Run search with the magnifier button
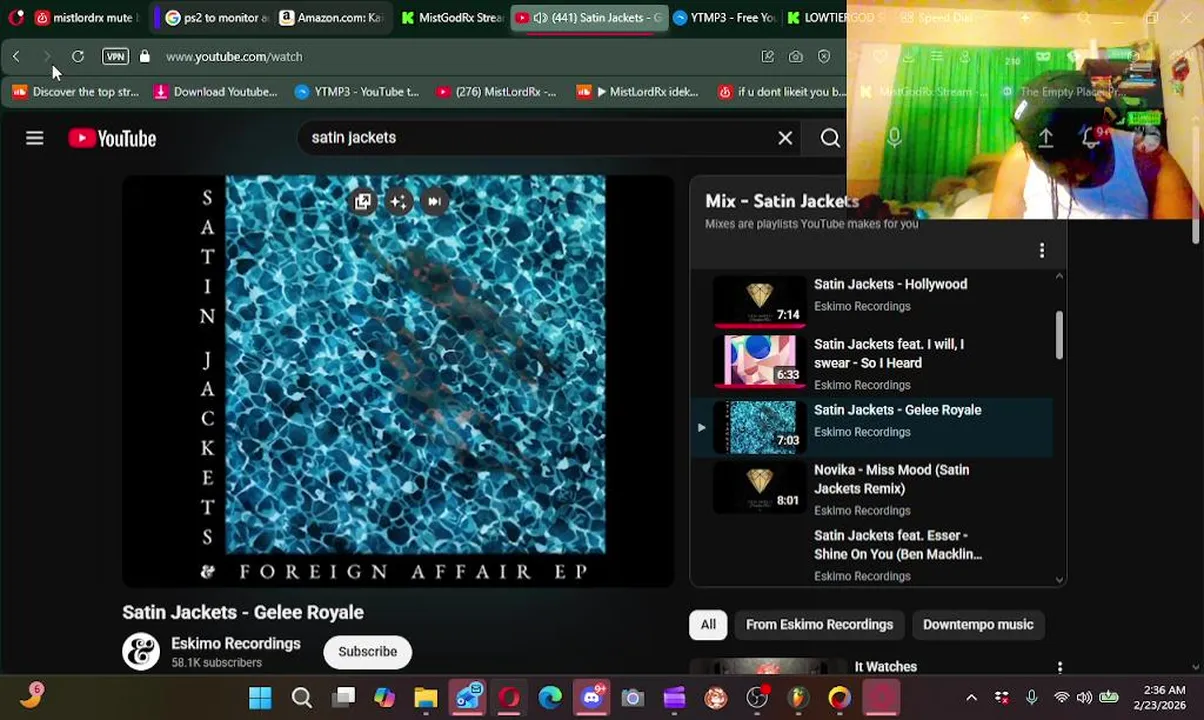Image resolution: width=1204 pixels, height=720 pixels. [830, 138]
